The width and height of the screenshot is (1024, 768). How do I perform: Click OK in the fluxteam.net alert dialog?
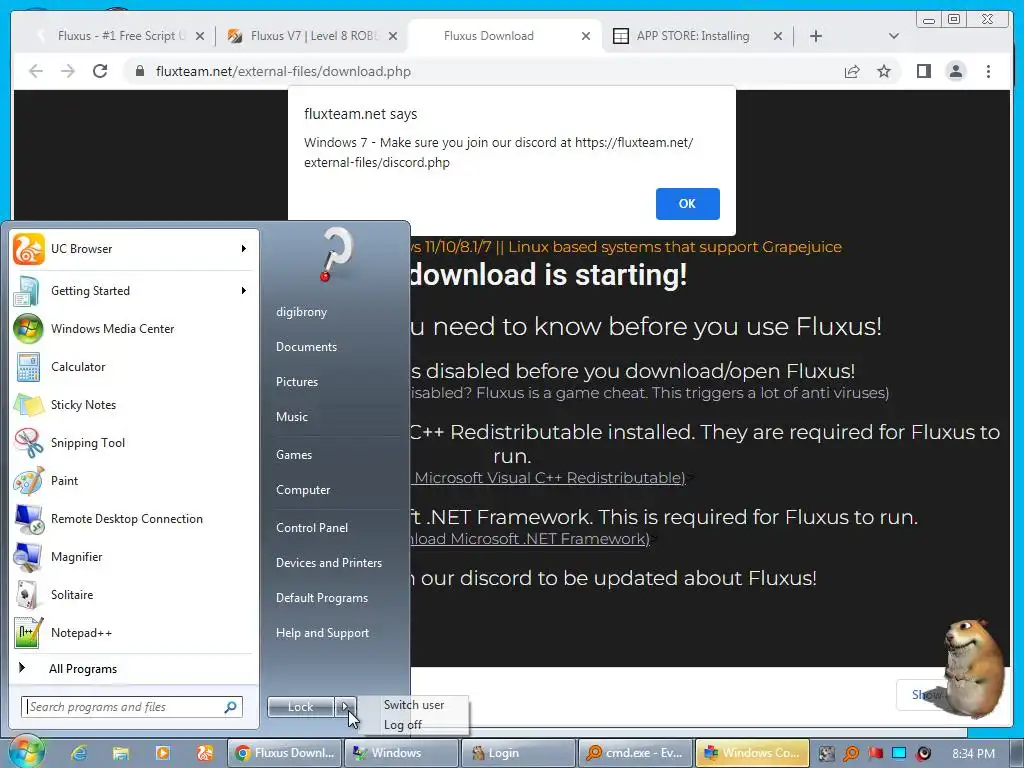[x=687, y=204]
